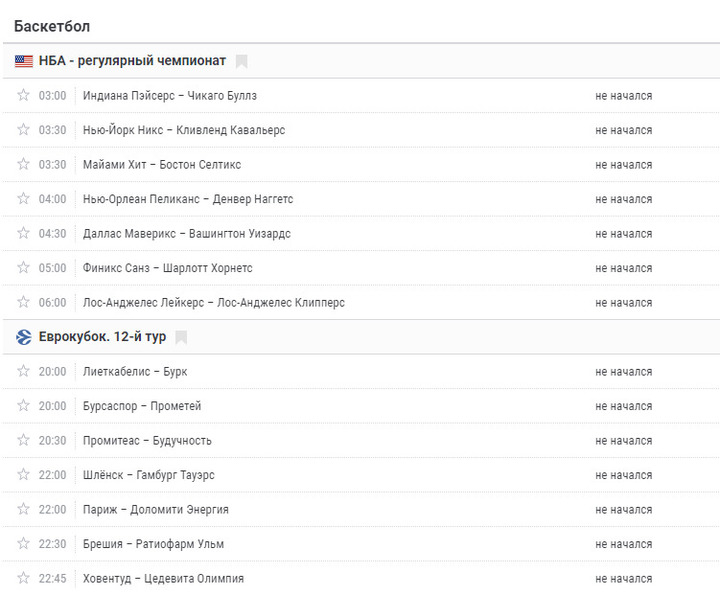The image size is (720, 595).
Task: Star the Нью-Йорк Никс – Кливленд Кавальерс match
Action: (x=23, y=129)
